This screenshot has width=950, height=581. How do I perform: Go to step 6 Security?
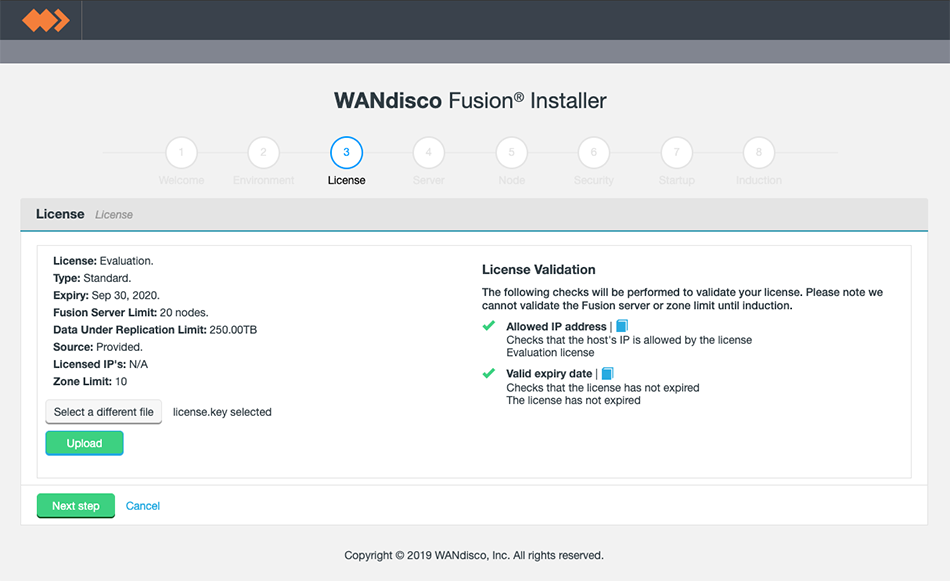(x=594, y=153)
